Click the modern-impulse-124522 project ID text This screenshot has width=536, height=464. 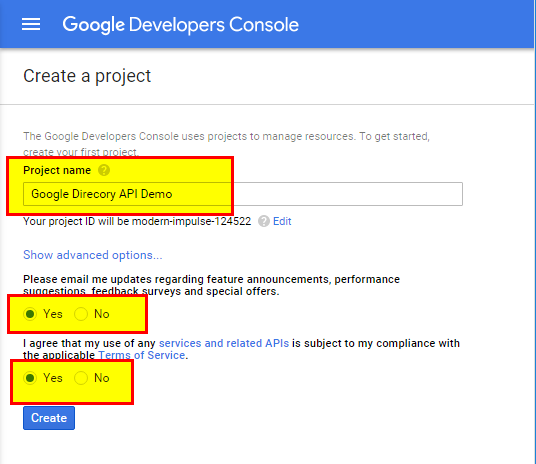[191, 221]
